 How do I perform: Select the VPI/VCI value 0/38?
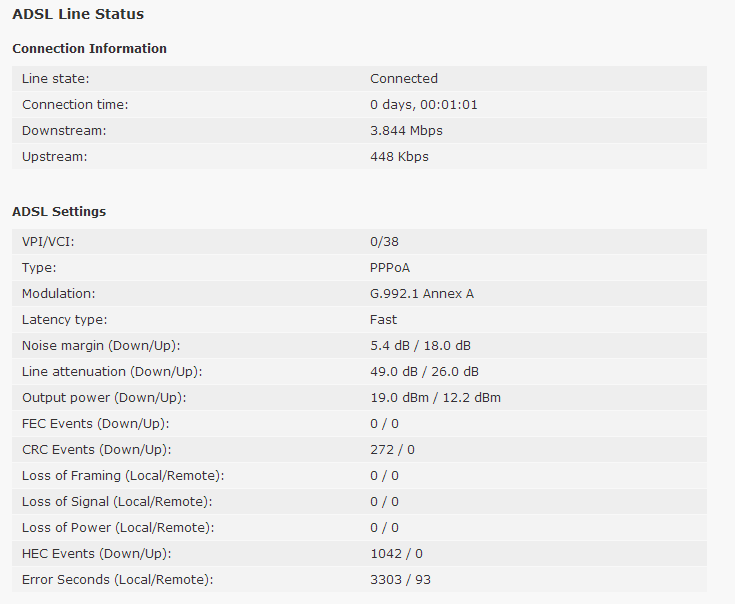tap(385, 242)
